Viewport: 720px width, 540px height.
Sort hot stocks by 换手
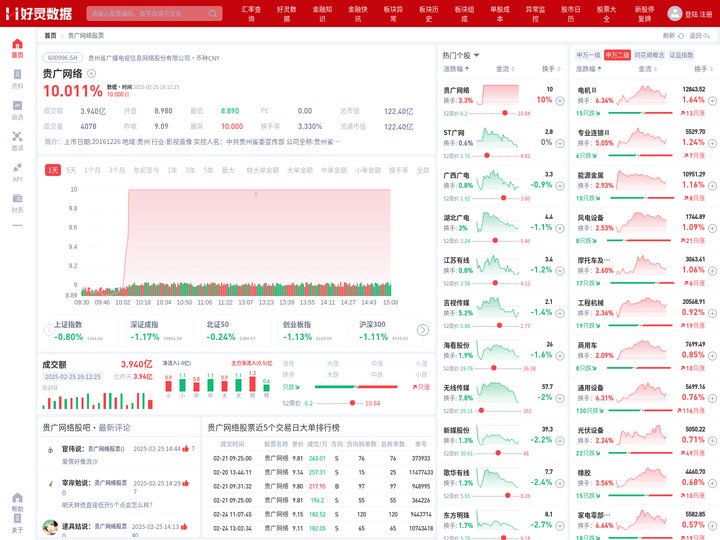pyautogui.click(x=551, y=69)
